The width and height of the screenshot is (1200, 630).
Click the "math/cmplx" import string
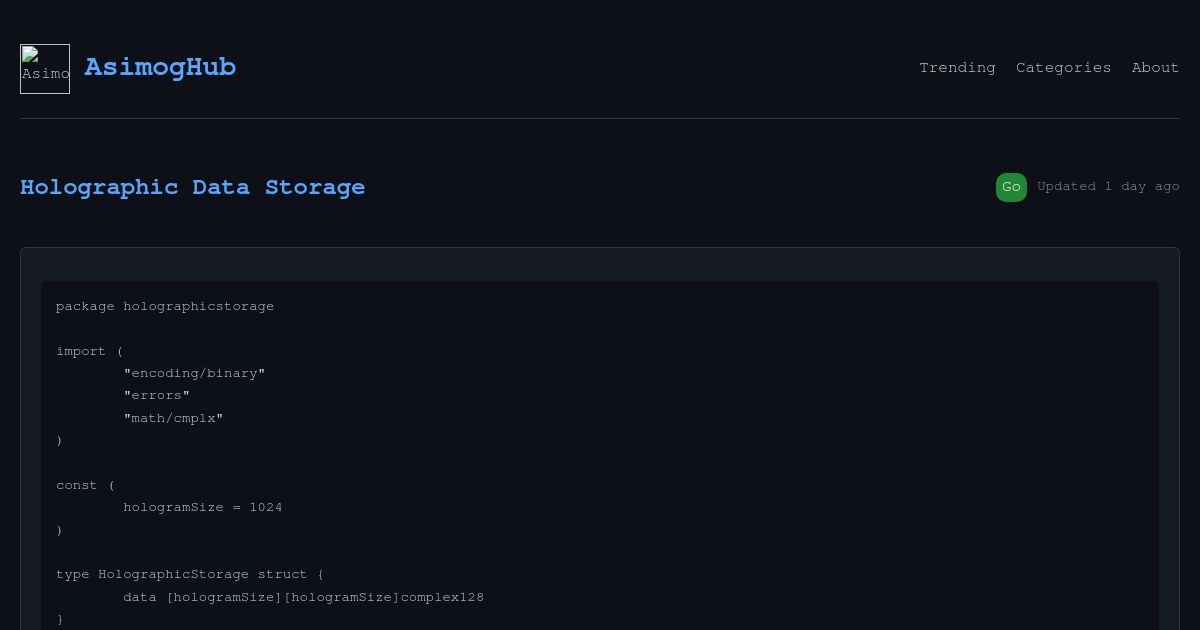click(x=173, y=418)
